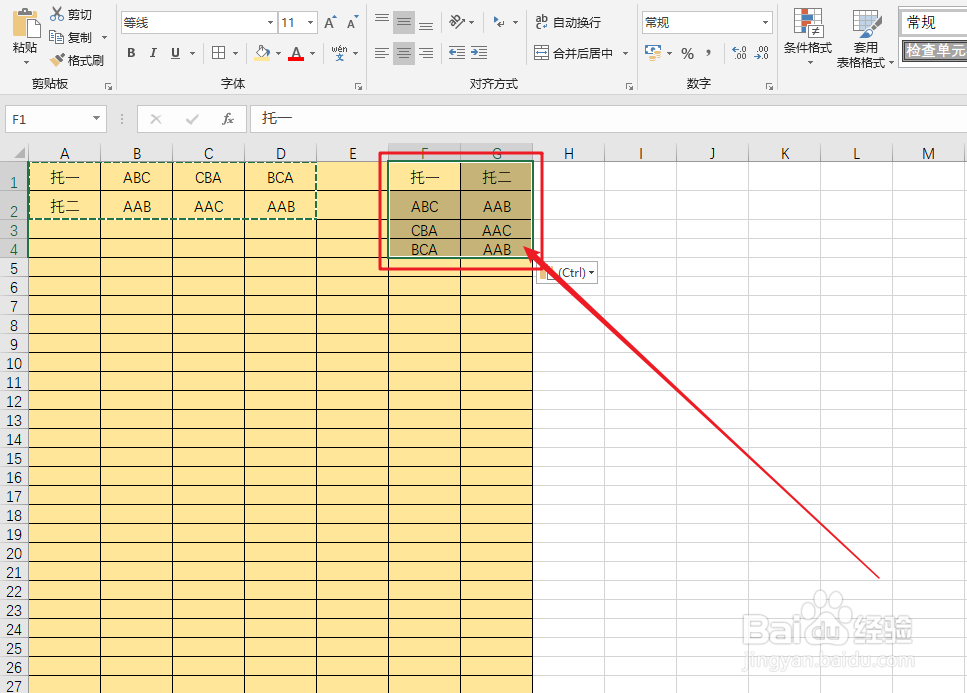The width and height of the screenshot is (967, 693).
Task: Align text left
Action: pos(382,53)
